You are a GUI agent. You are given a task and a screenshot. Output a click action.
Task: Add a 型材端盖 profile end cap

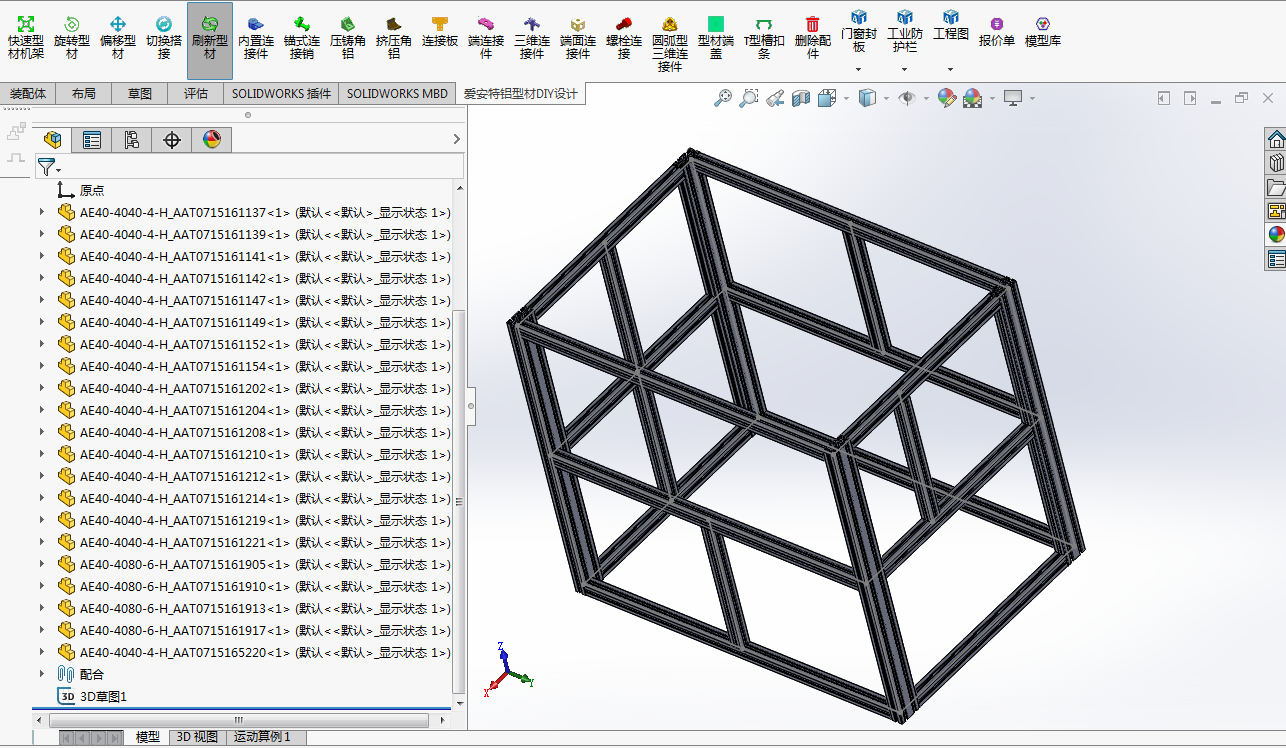tap(716, 38)
